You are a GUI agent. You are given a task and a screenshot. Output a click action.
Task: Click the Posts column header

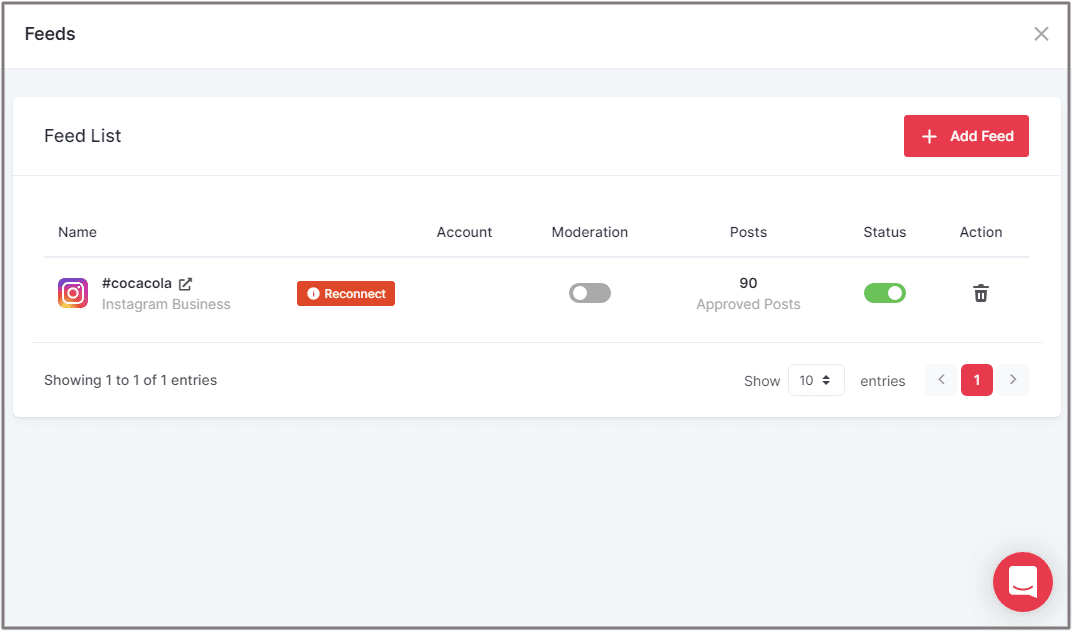click(748, 232)
